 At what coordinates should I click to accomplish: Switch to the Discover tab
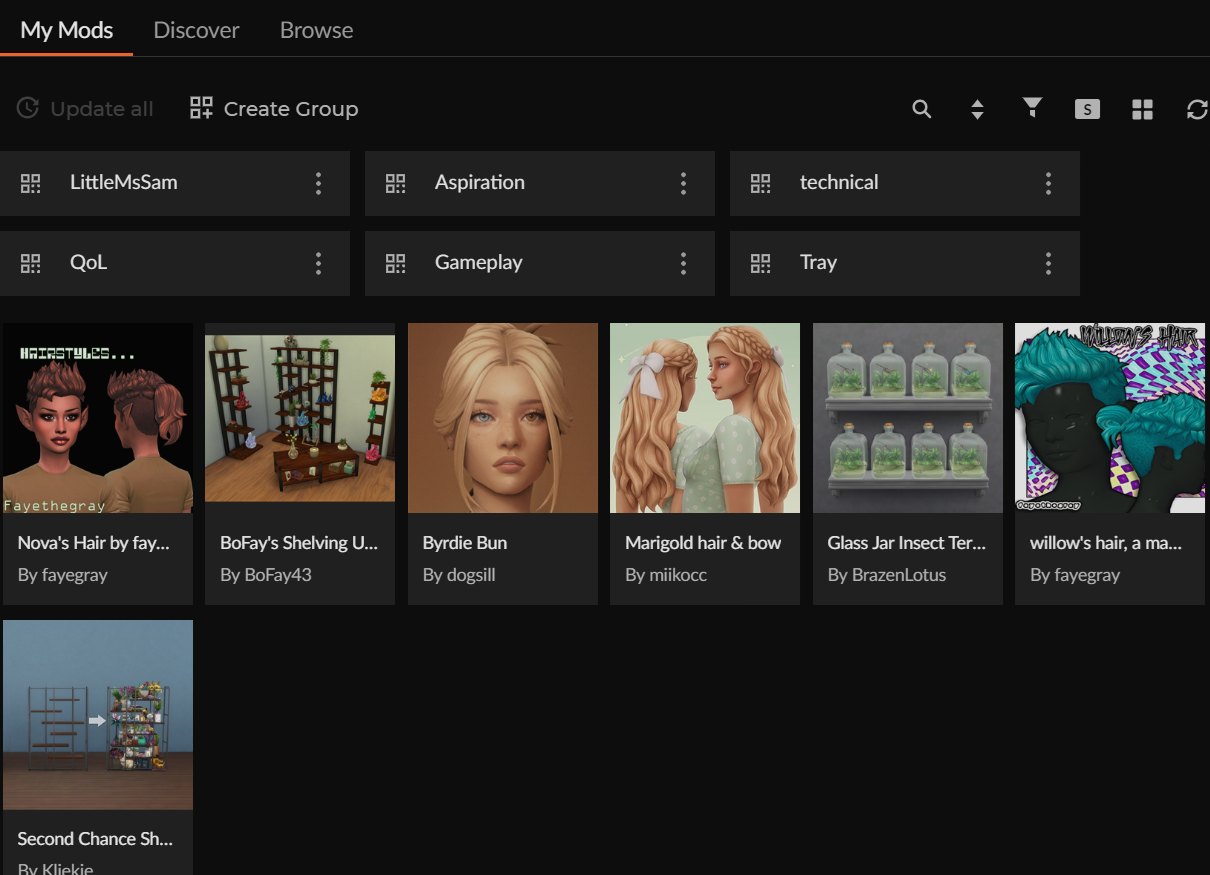[x=196, y=30]
